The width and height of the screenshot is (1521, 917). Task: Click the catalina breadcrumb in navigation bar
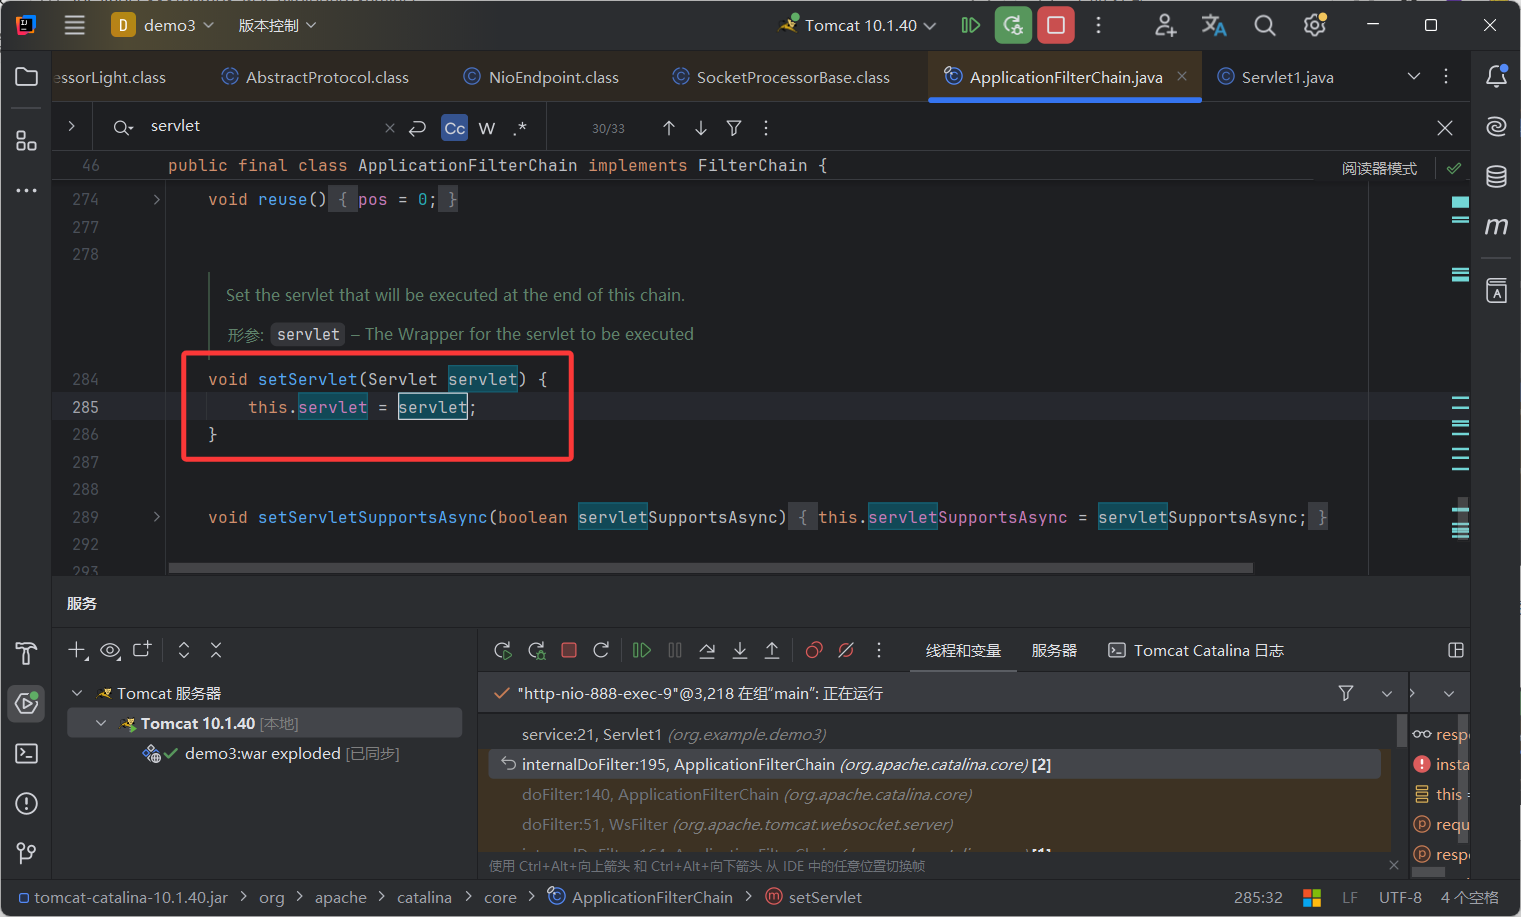click(x=424, y=897)
